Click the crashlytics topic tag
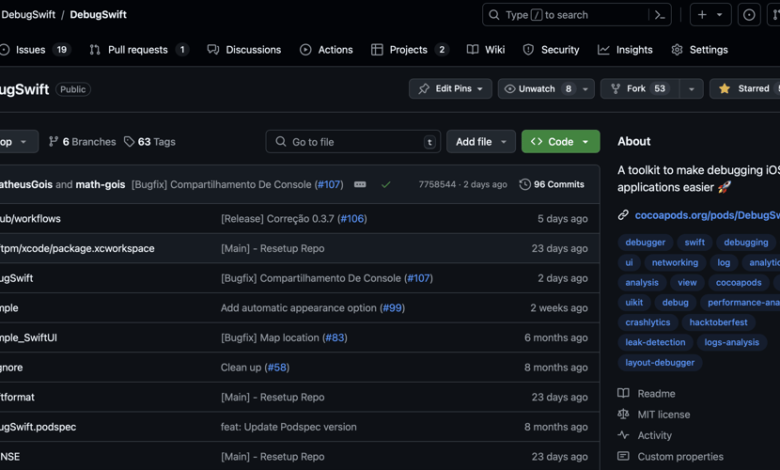780x470 pixels. [648, 323]
